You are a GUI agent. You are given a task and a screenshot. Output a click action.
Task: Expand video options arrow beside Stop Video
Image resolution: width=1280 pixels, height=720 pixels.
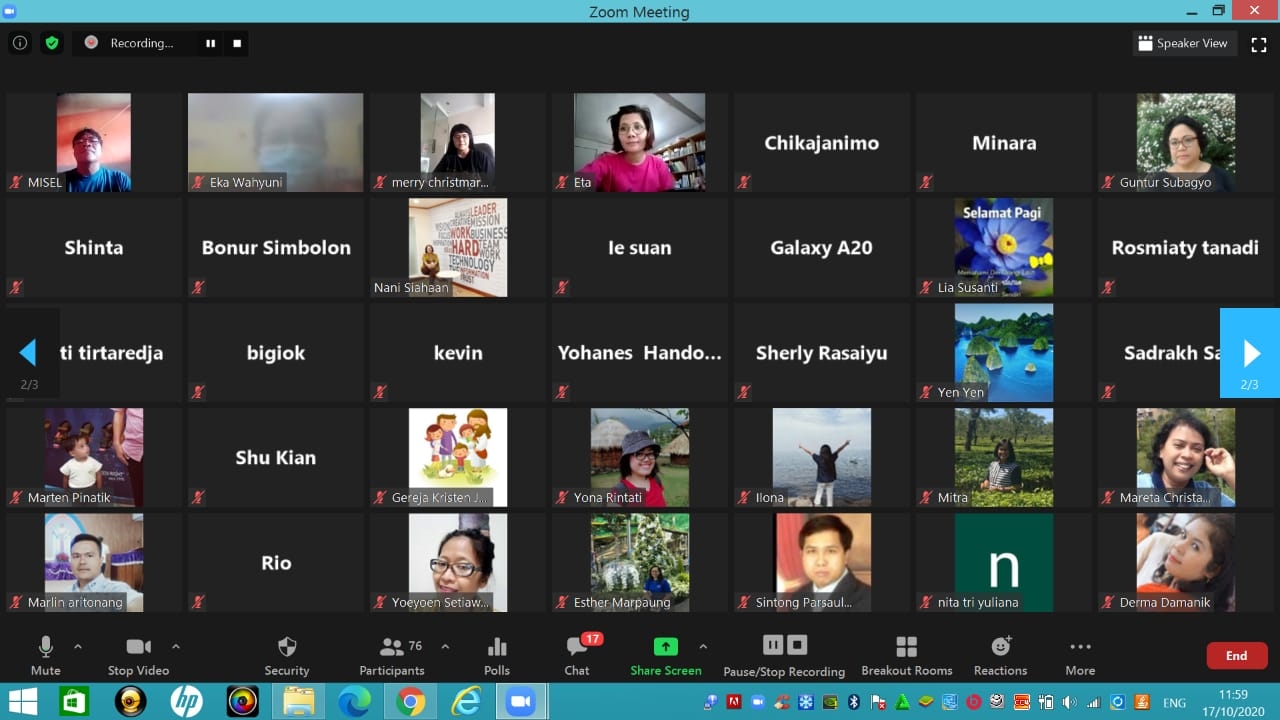[176, 646]
